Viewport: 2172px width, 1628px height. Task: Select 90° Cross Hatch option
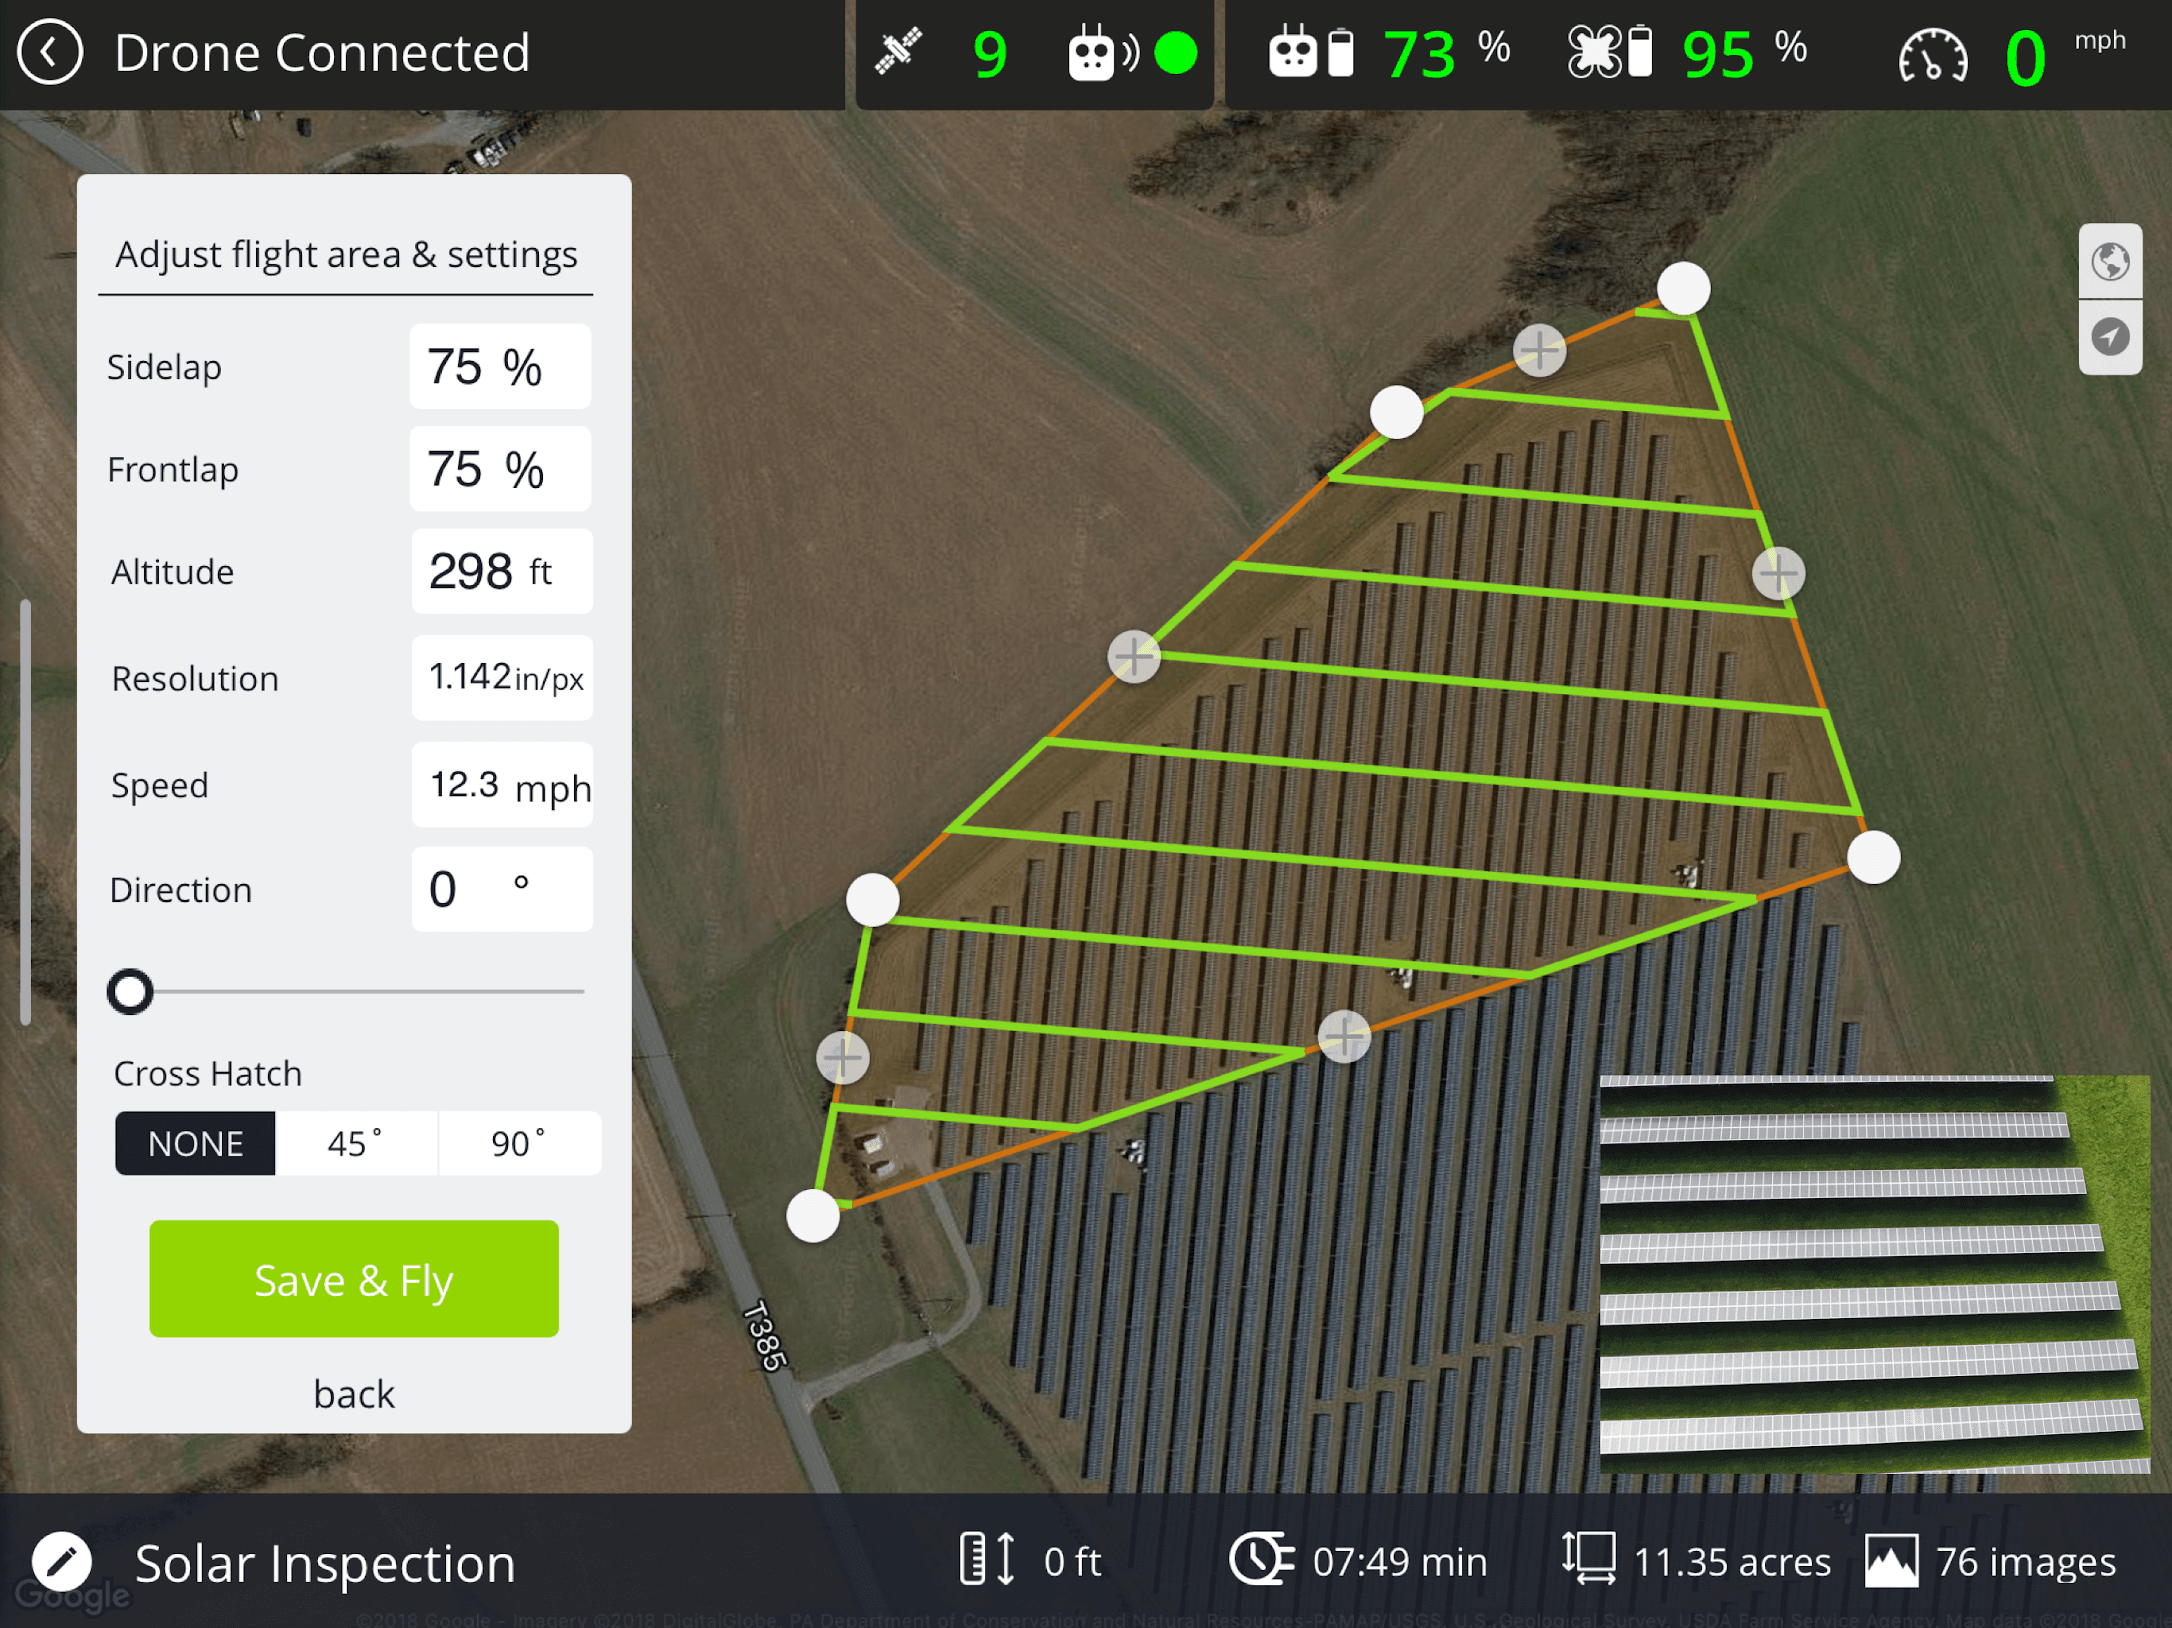(520, 1143)
